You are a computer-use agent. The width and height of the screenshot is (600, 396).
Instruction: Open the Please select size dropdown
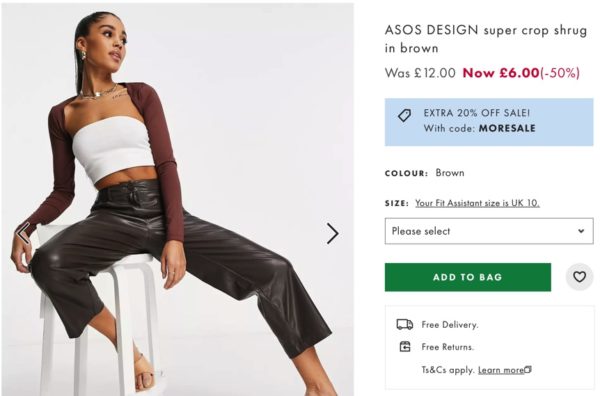pos(489,231)
